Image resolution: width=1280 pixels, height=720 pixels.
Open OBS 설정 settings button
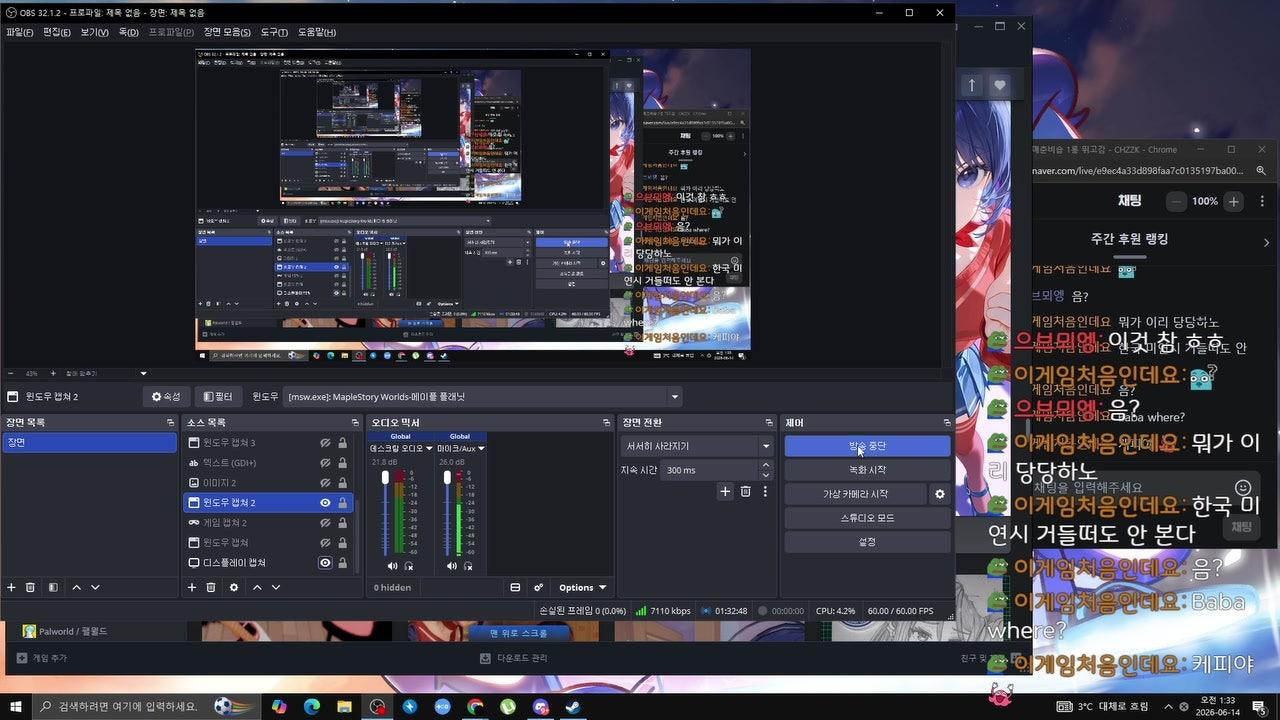(867, 542)
